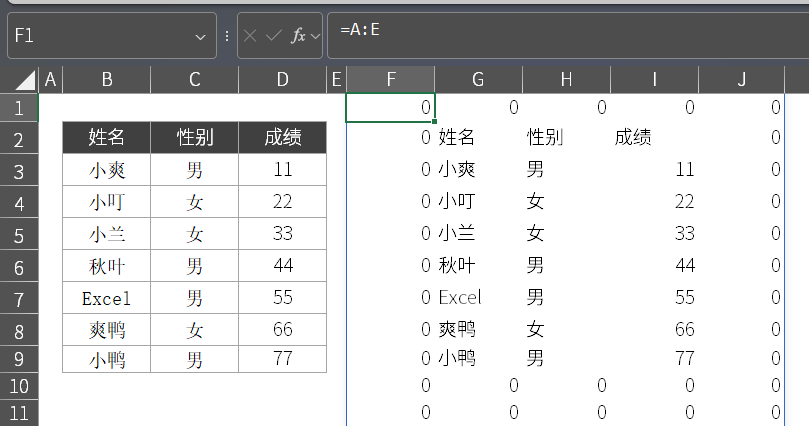Viewport: 809px width, 426px height.
Task: Click the 成绩 header cell in column D
Action: point(282,138)
